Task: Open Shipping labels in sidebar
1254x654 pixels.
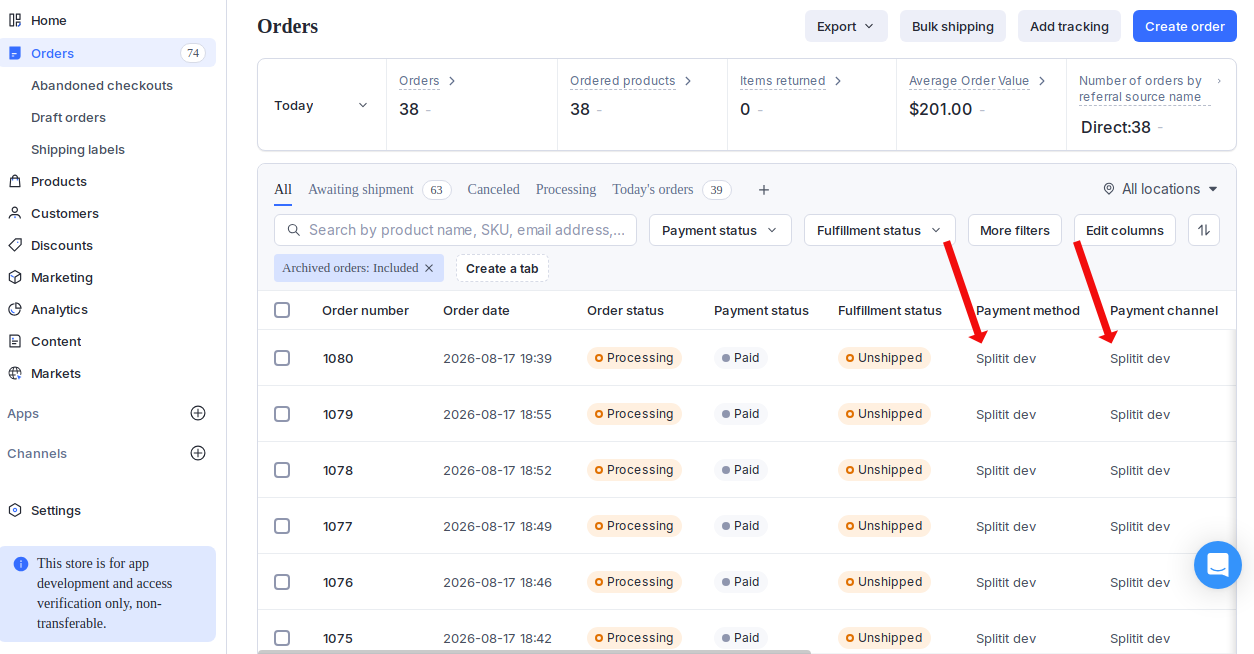Action: point(78,149)
